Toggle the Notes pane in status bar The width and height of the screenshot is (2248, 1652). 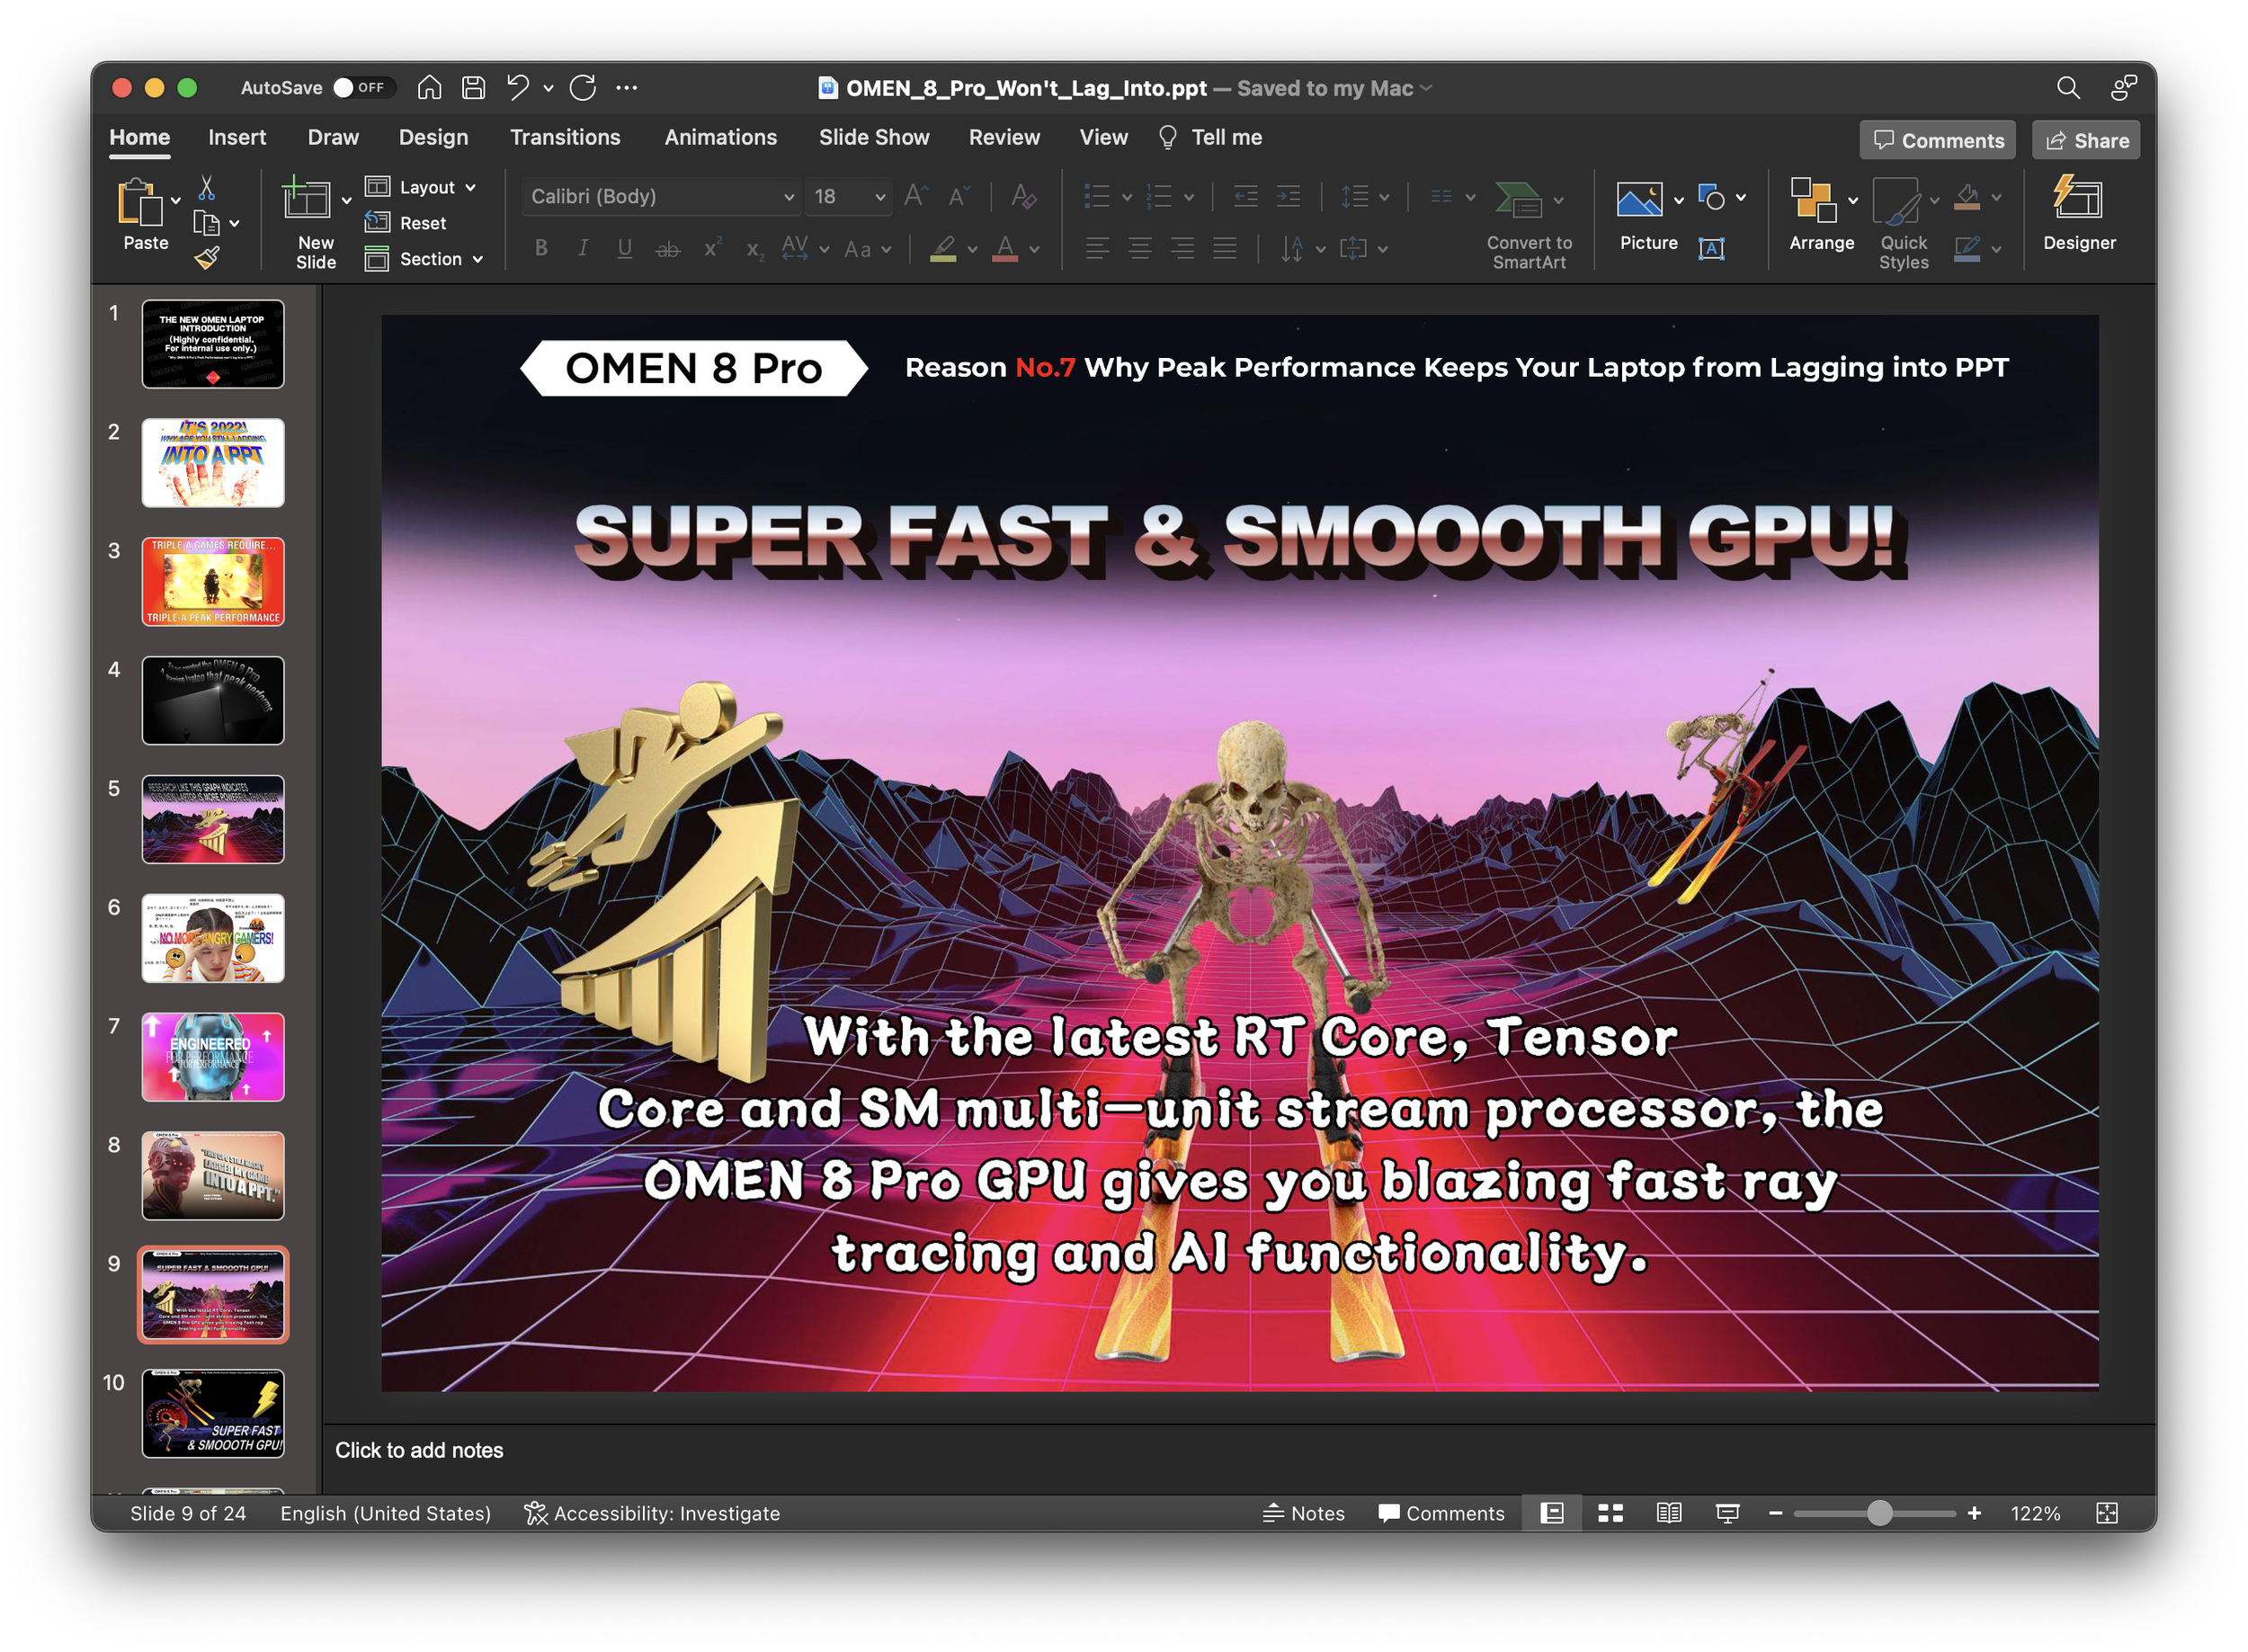tap(1303, 1513)
